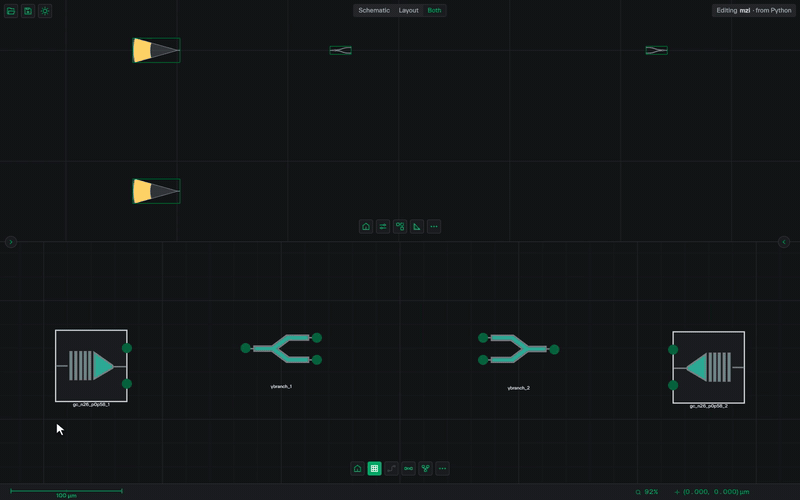Click lower output port of ybranch_1
This screenshot has width=800, height=500.
tap(317, 360)
